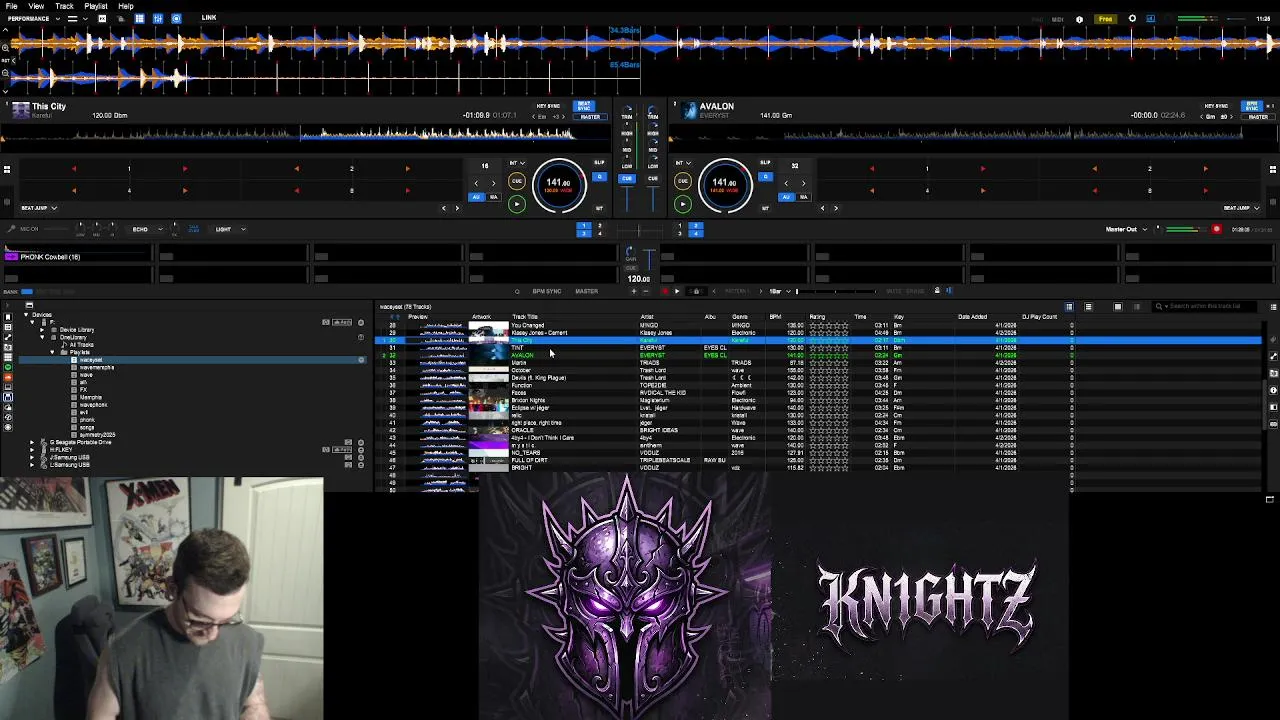Toggle the Q quantize button on deck 1
This screenshot has width=1280, height=720.
pos(599,177)
